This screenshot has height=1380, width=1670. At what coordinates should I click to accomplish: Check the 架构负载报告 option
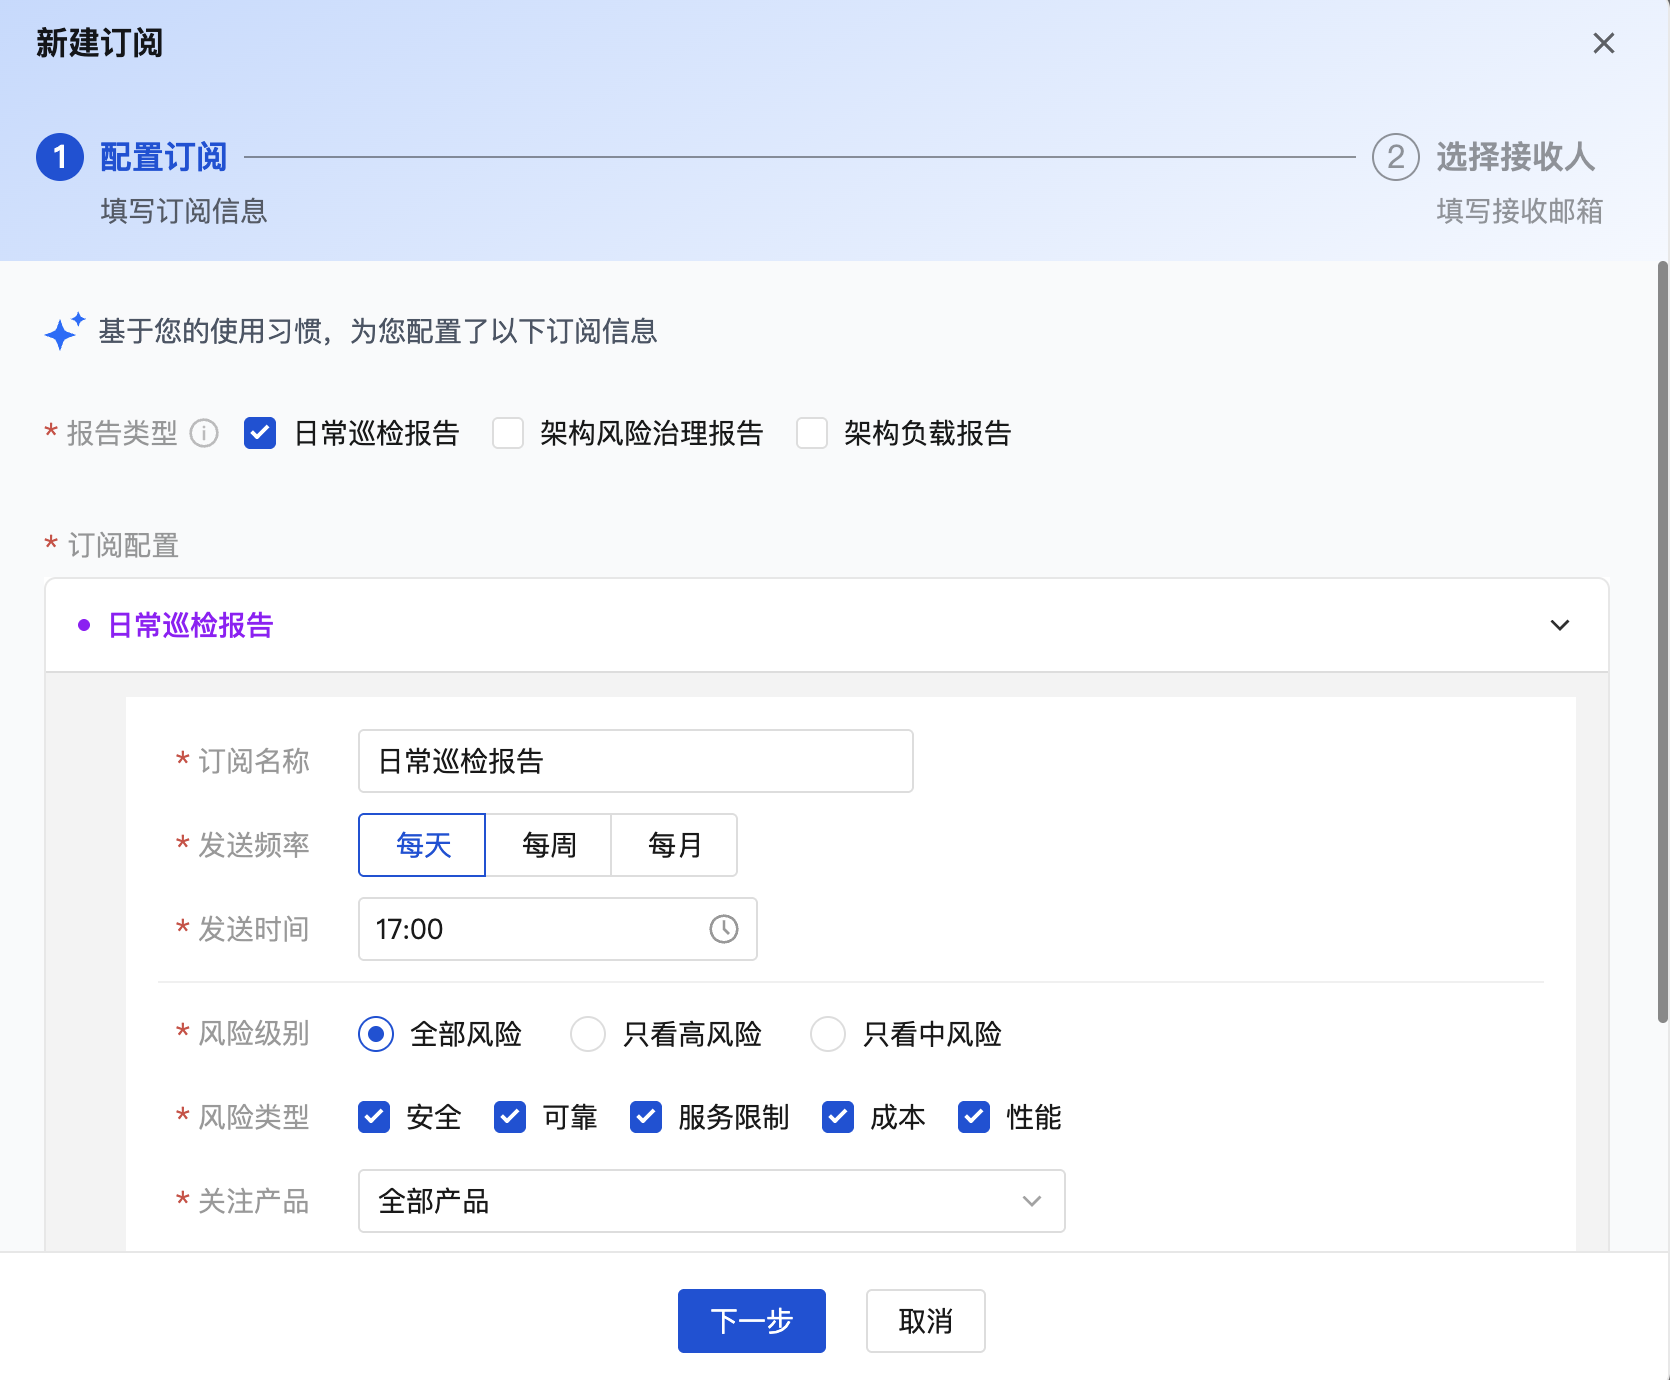[x=811, y=433]
